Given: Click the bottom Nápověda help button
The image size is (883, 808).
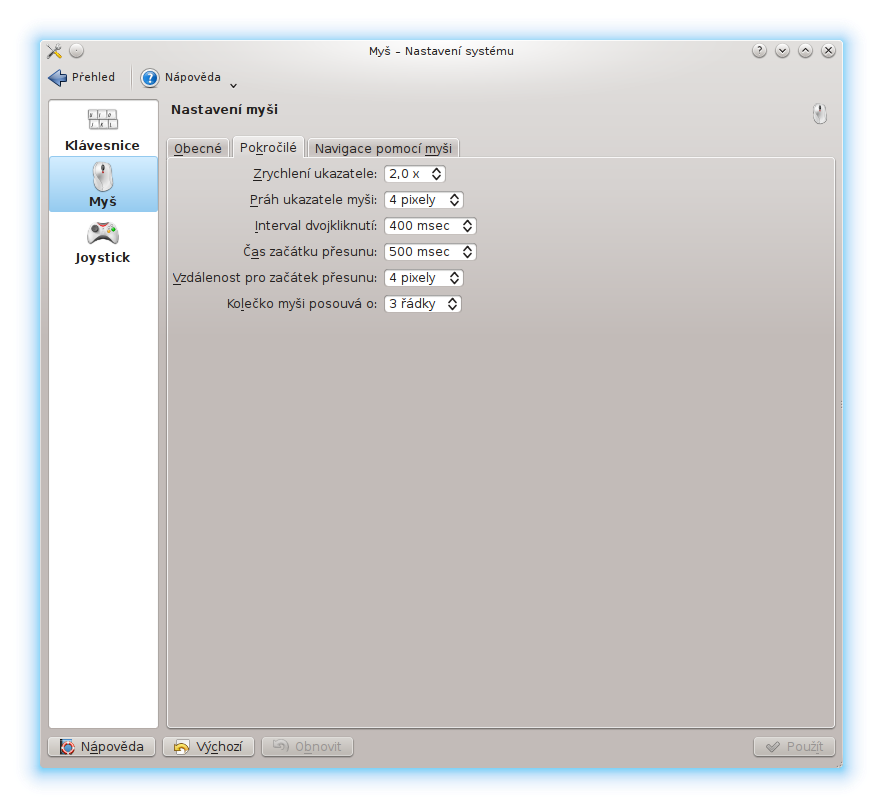Looking at the screenshot, I should pos(101,747).
